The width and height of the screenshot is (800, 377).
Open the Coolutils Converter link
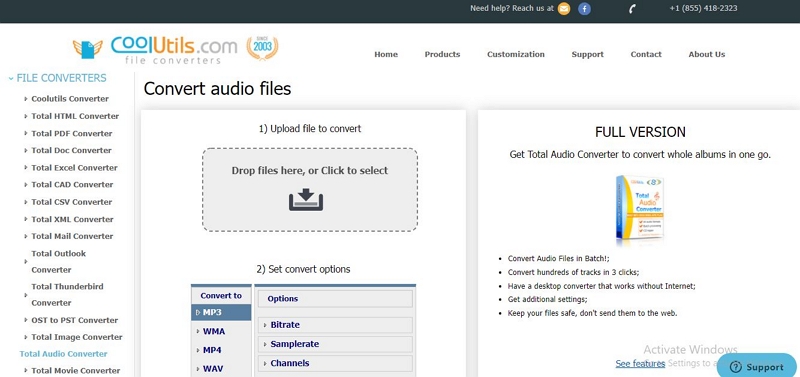pyautogui.click(x=70, y=98)
